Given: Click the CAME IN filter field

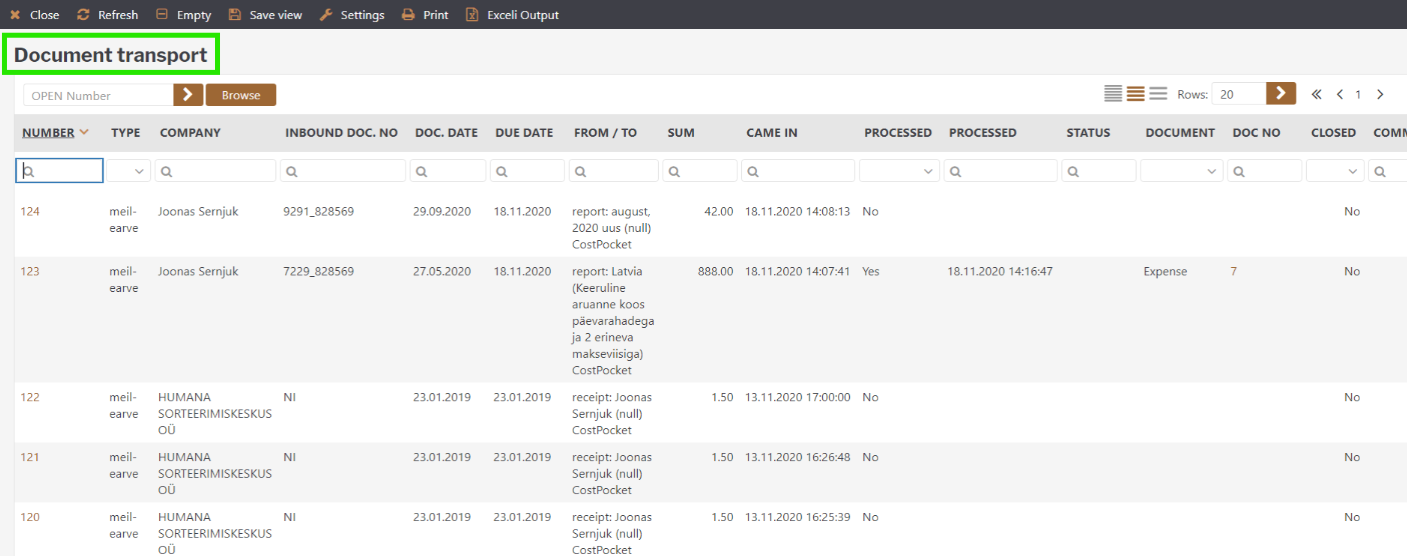Looking at the screenshot, I should (x=798, y=171).
